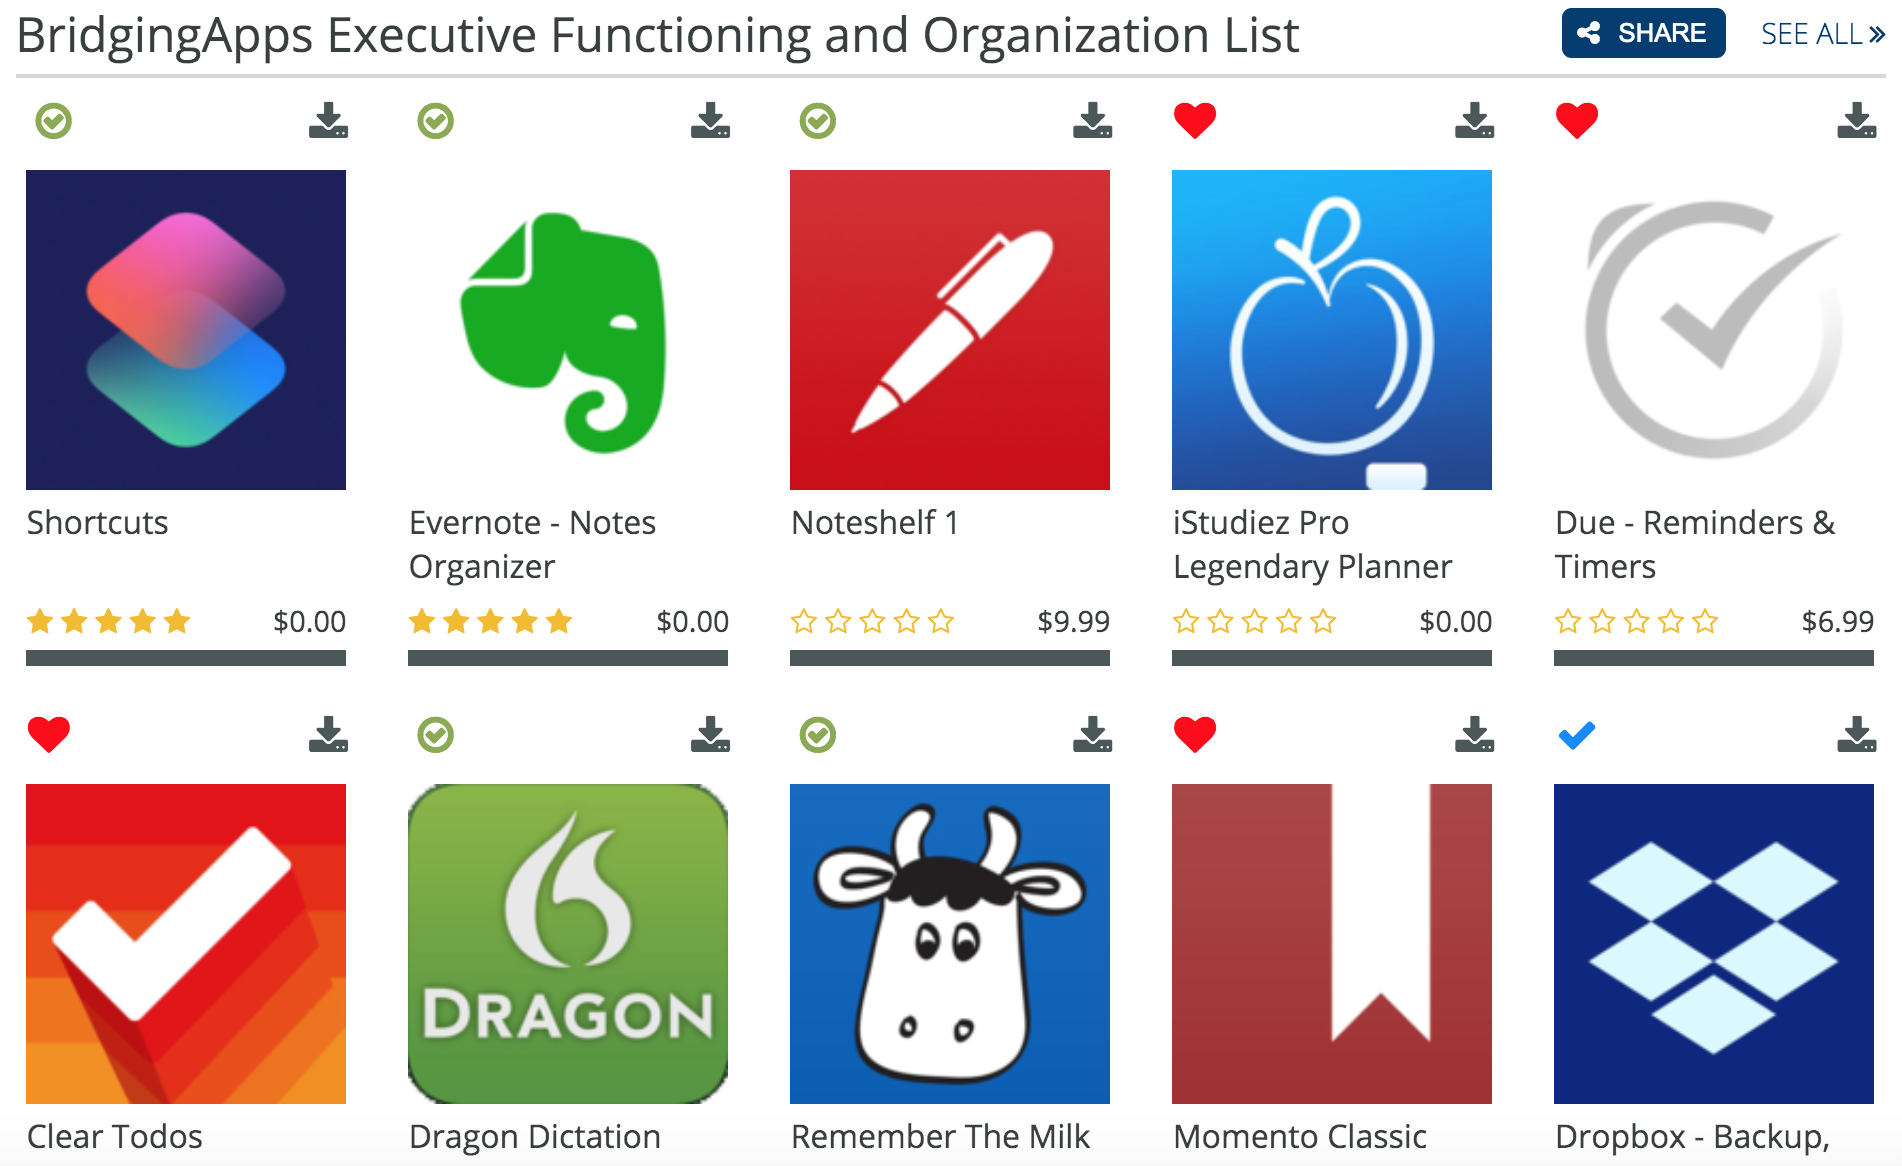Toggle the green checkmark above Dragon Dictation
This screenshot has width=1902, height=1166.
(x=436, y=735)
